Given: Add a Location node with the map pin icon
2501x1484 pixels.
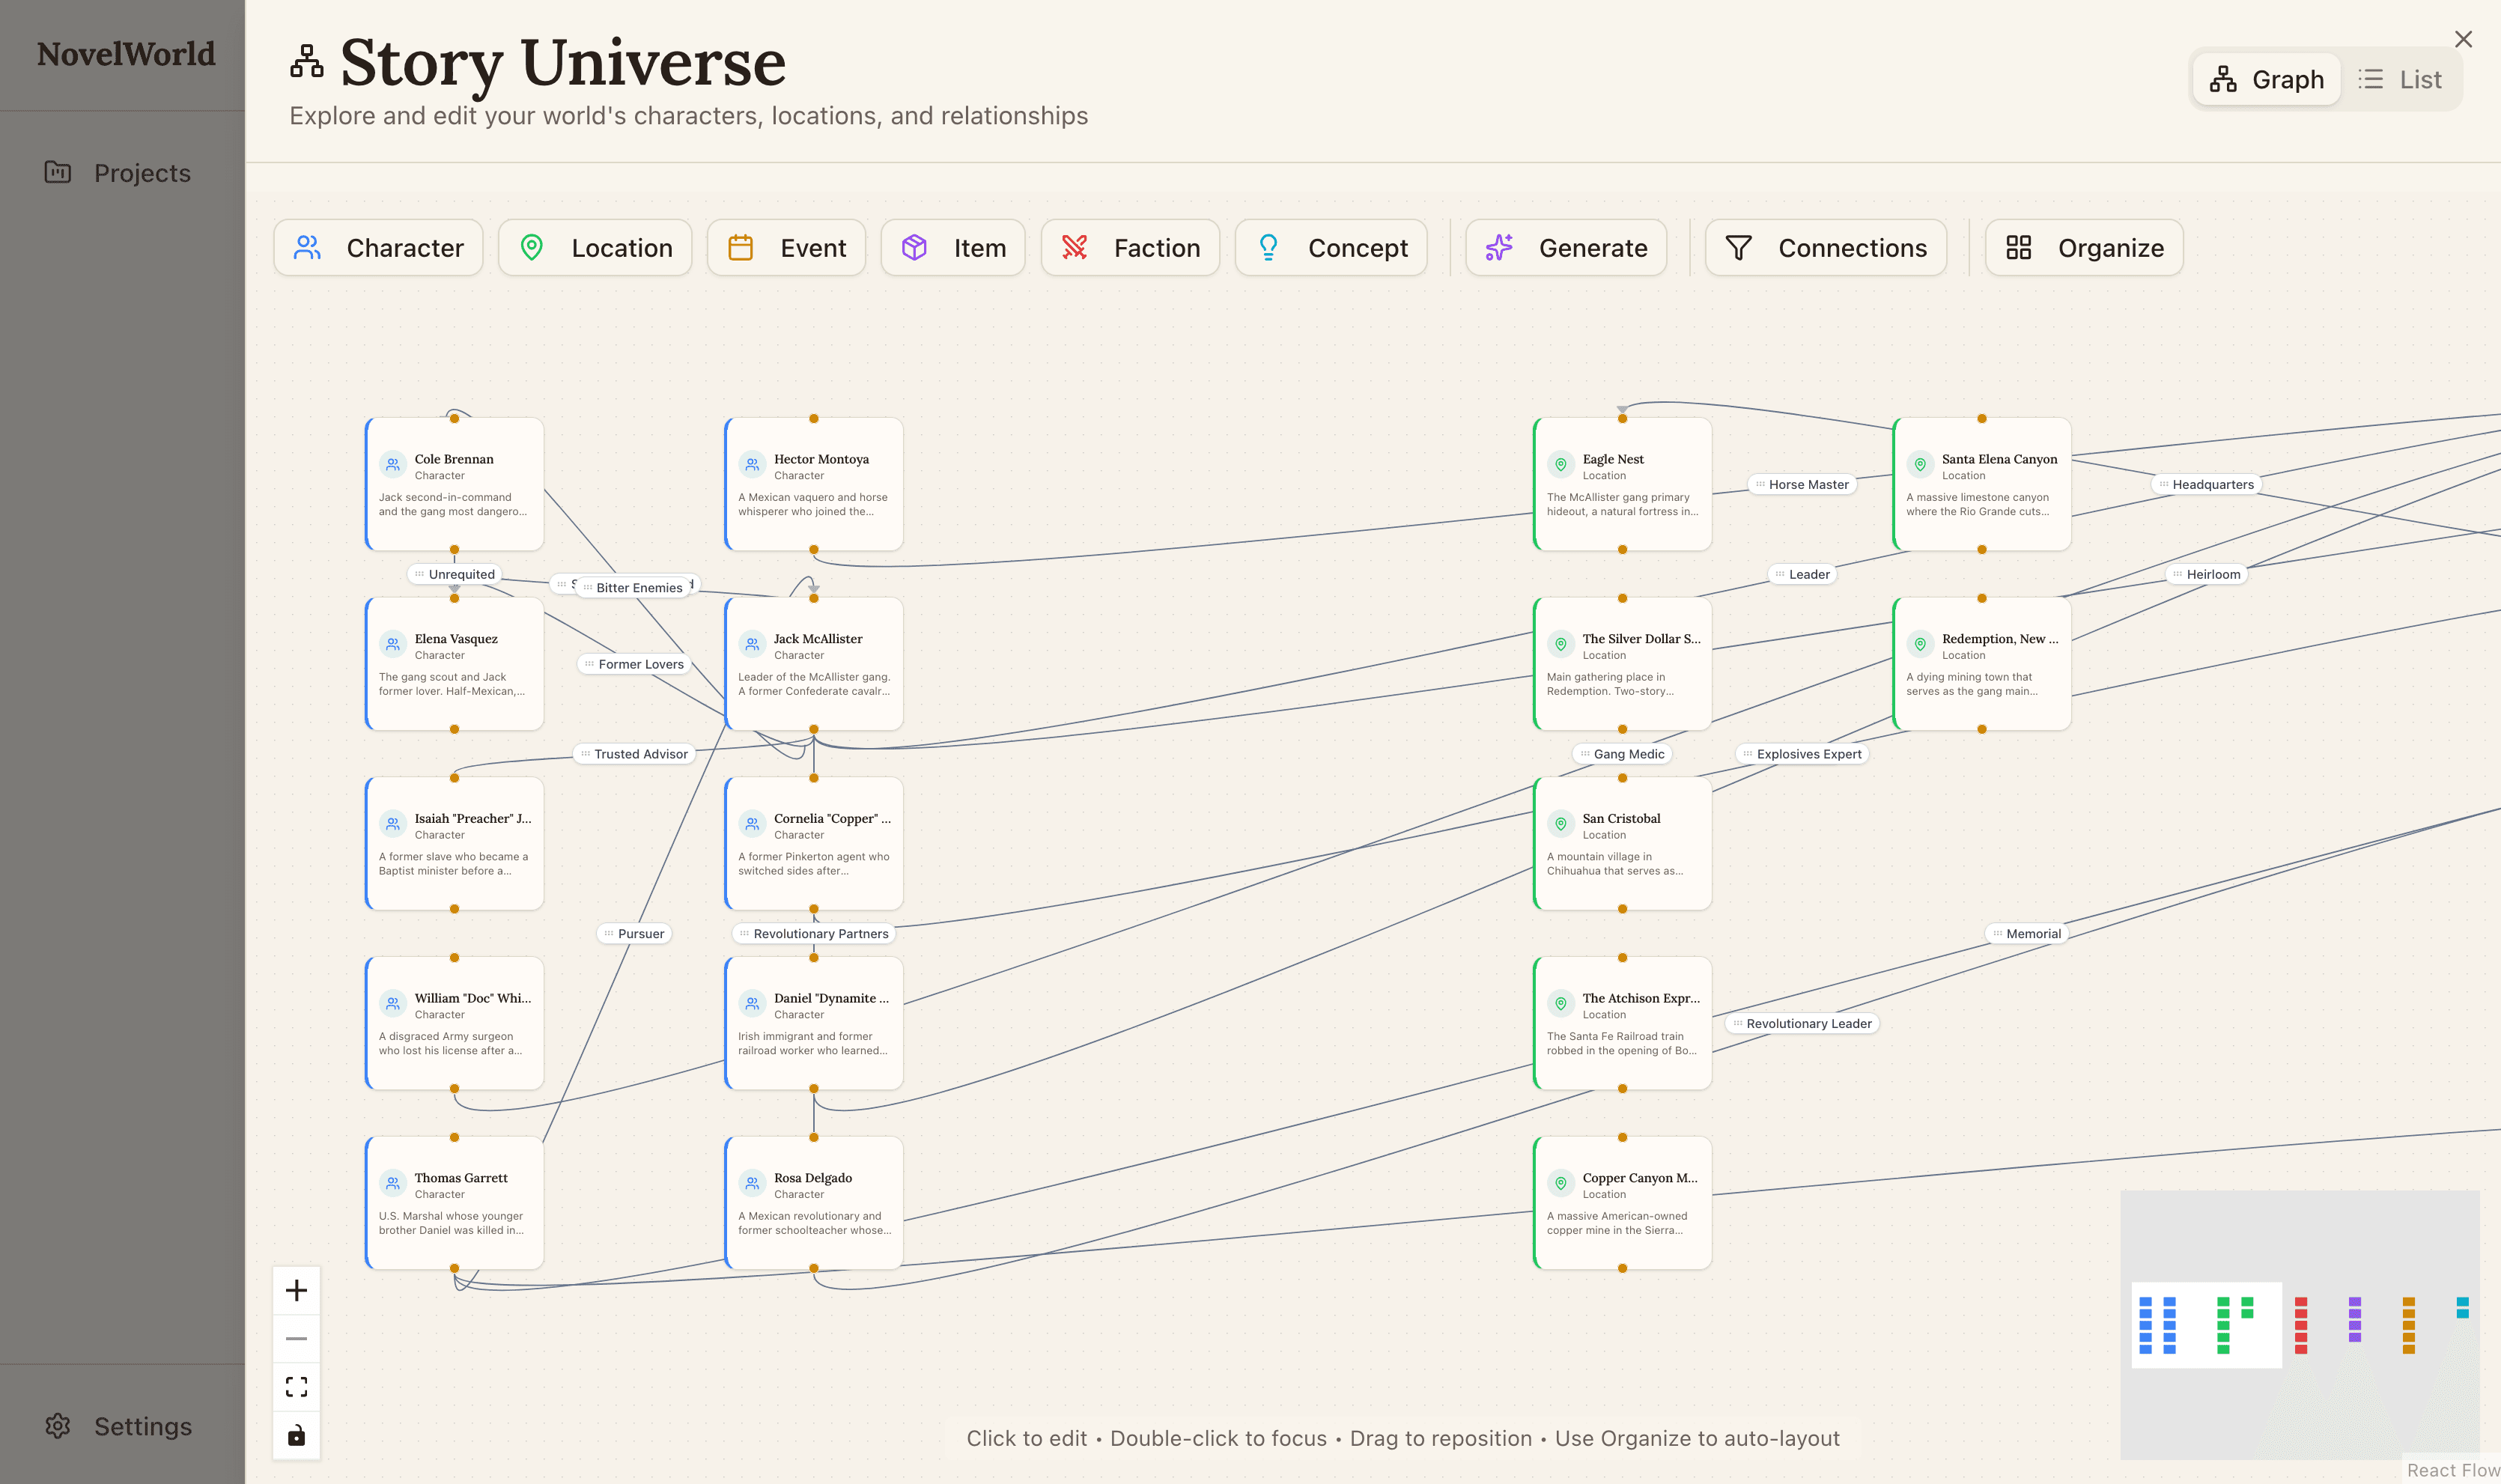Looking at the screenshot, I should point(595,247).
